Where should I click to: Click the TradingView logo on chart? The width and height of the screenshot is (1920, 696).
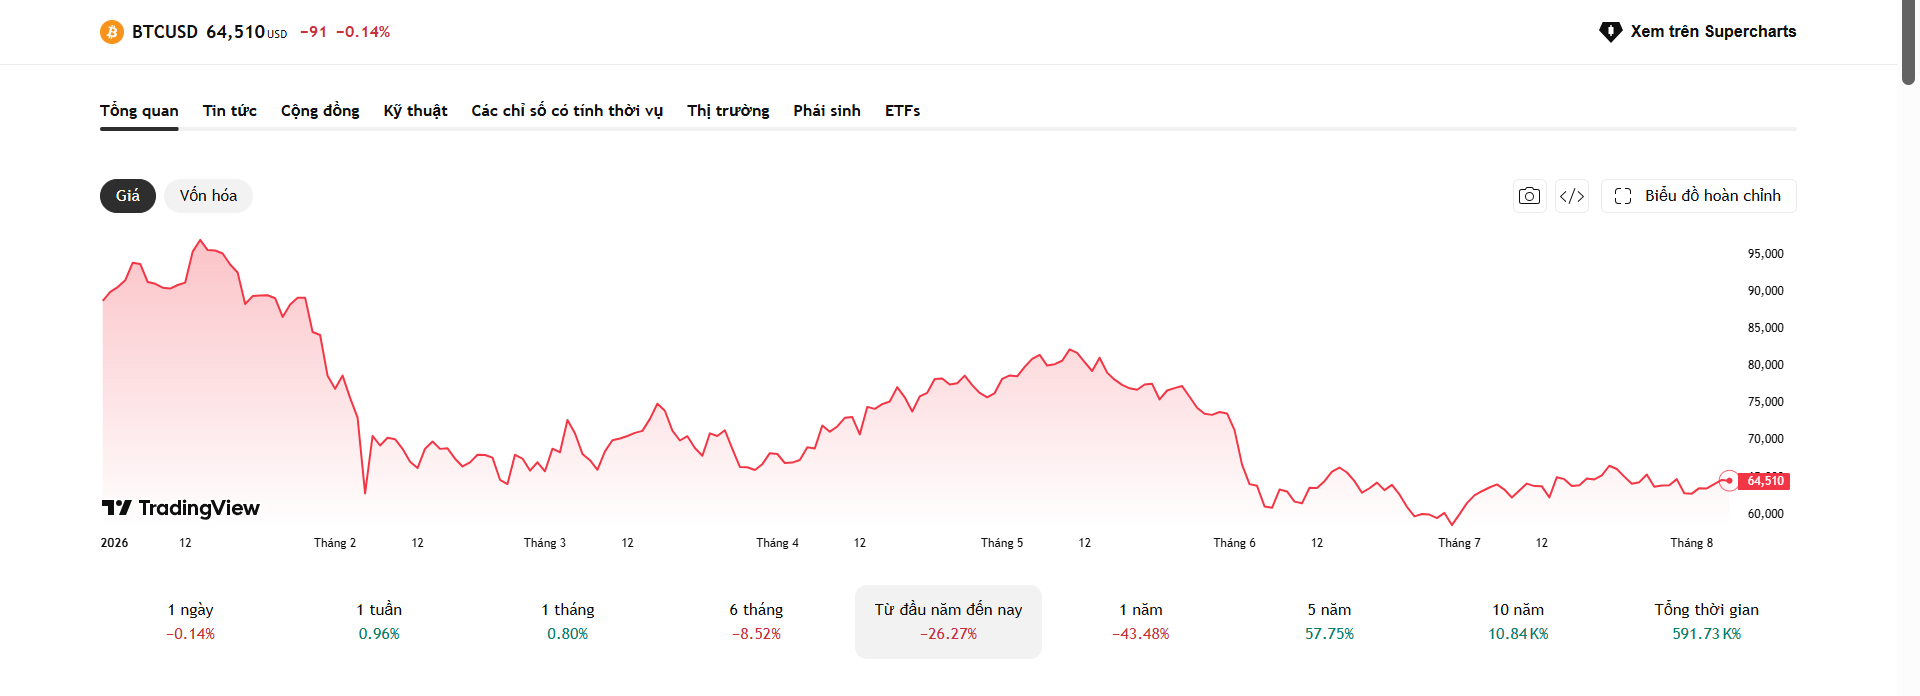pyautogui.click(x=181, y=508)
